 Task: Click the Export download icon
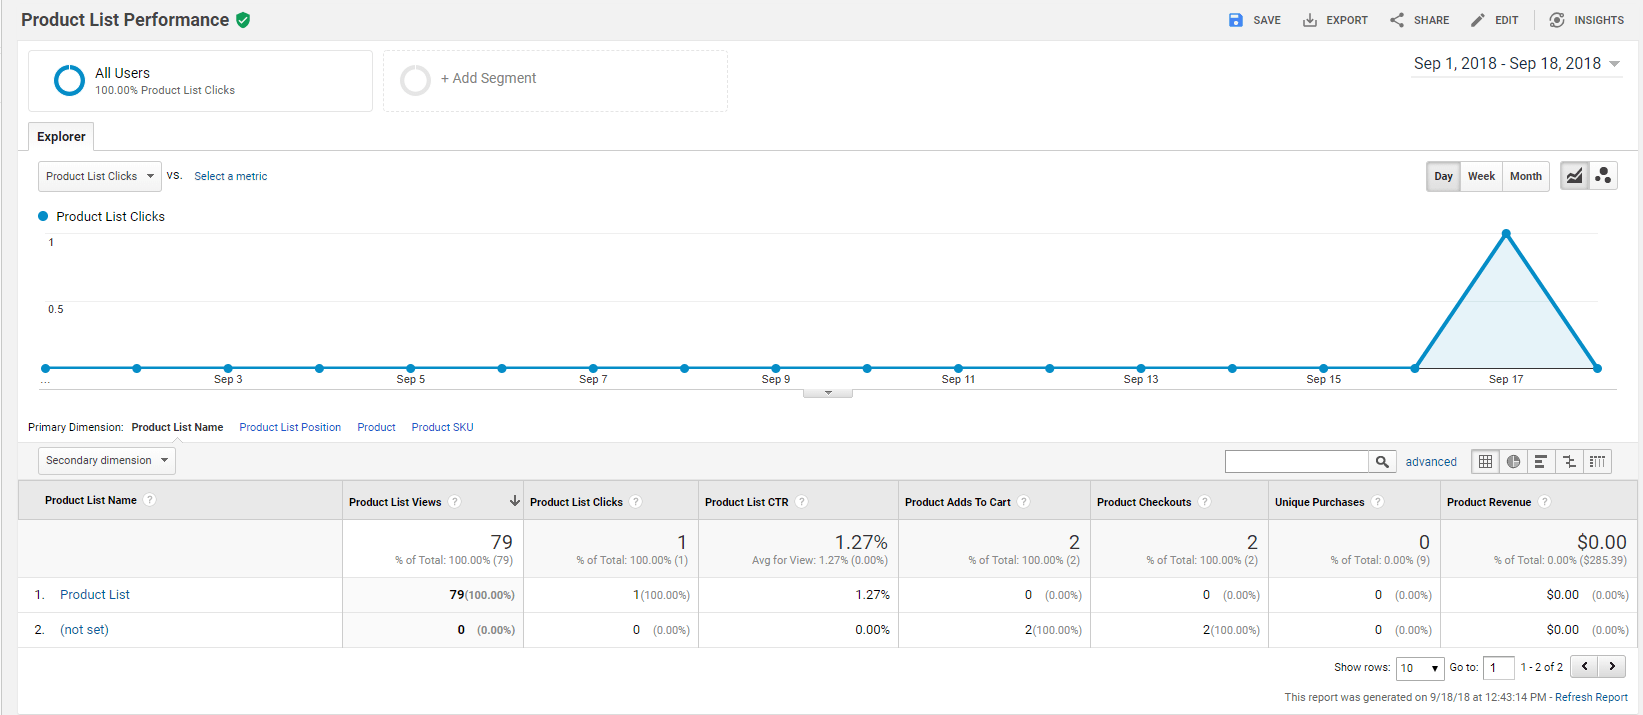tap(1310, 20)
